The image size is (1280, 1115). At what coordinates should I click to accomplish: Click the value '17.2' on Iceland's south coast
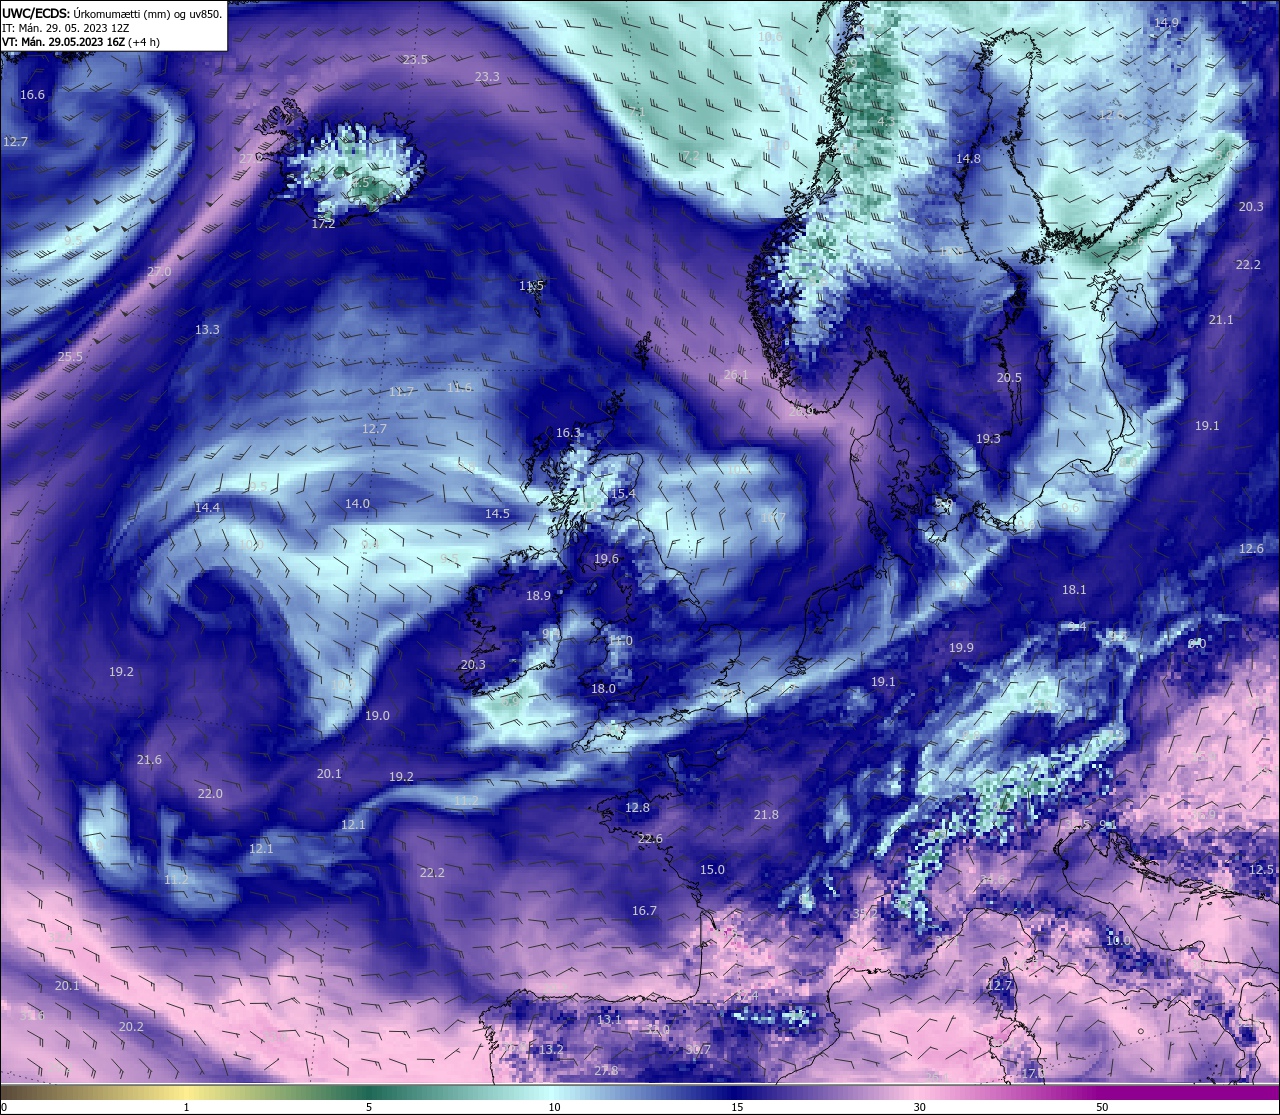click(323, 224)
